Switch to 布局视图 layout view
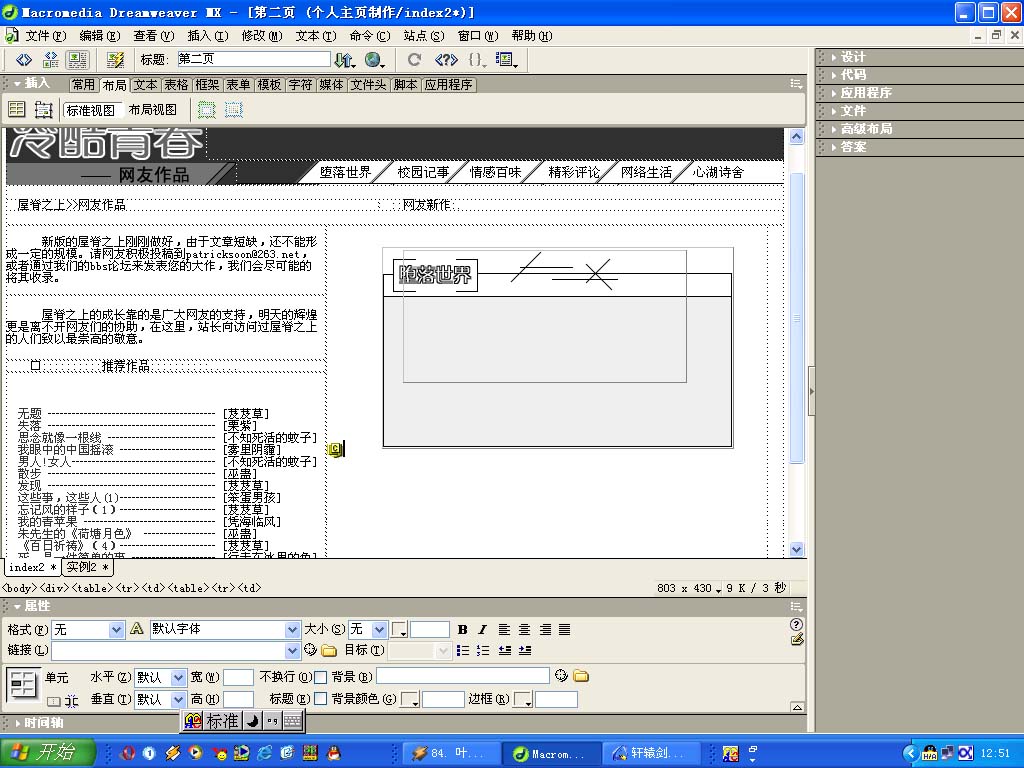This screenshot has width=1024, height=768. (152, 110)
